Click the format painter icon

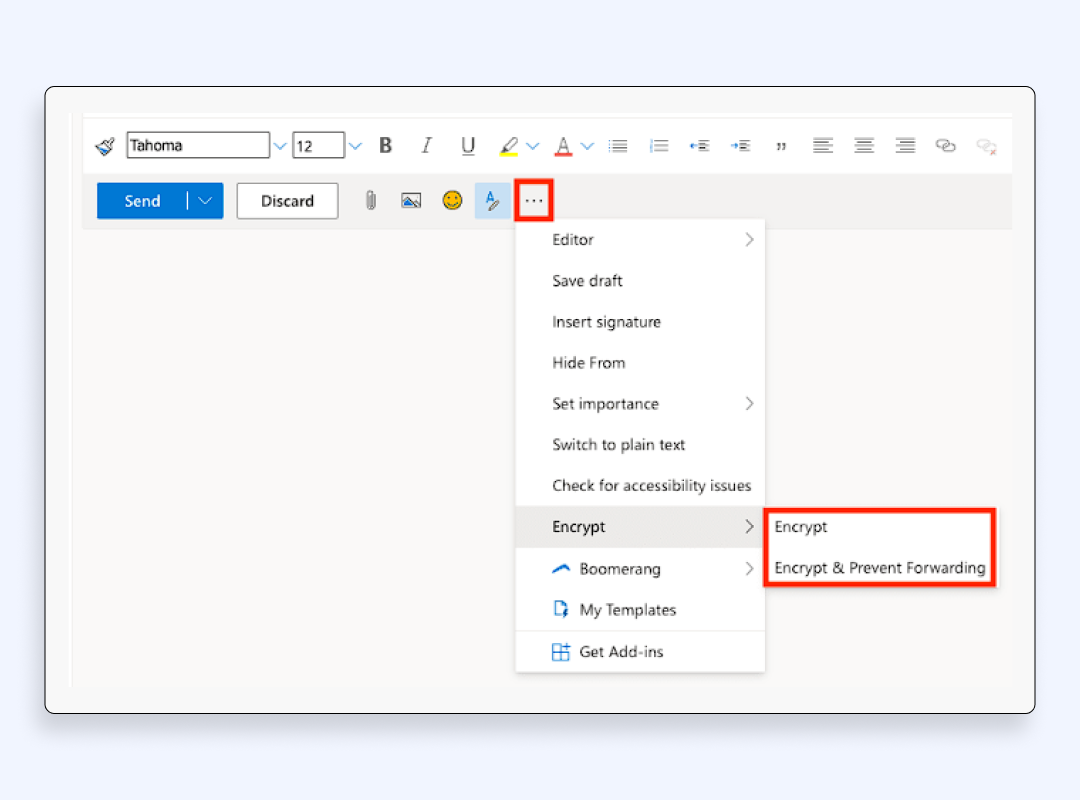[x=105, y=146]
